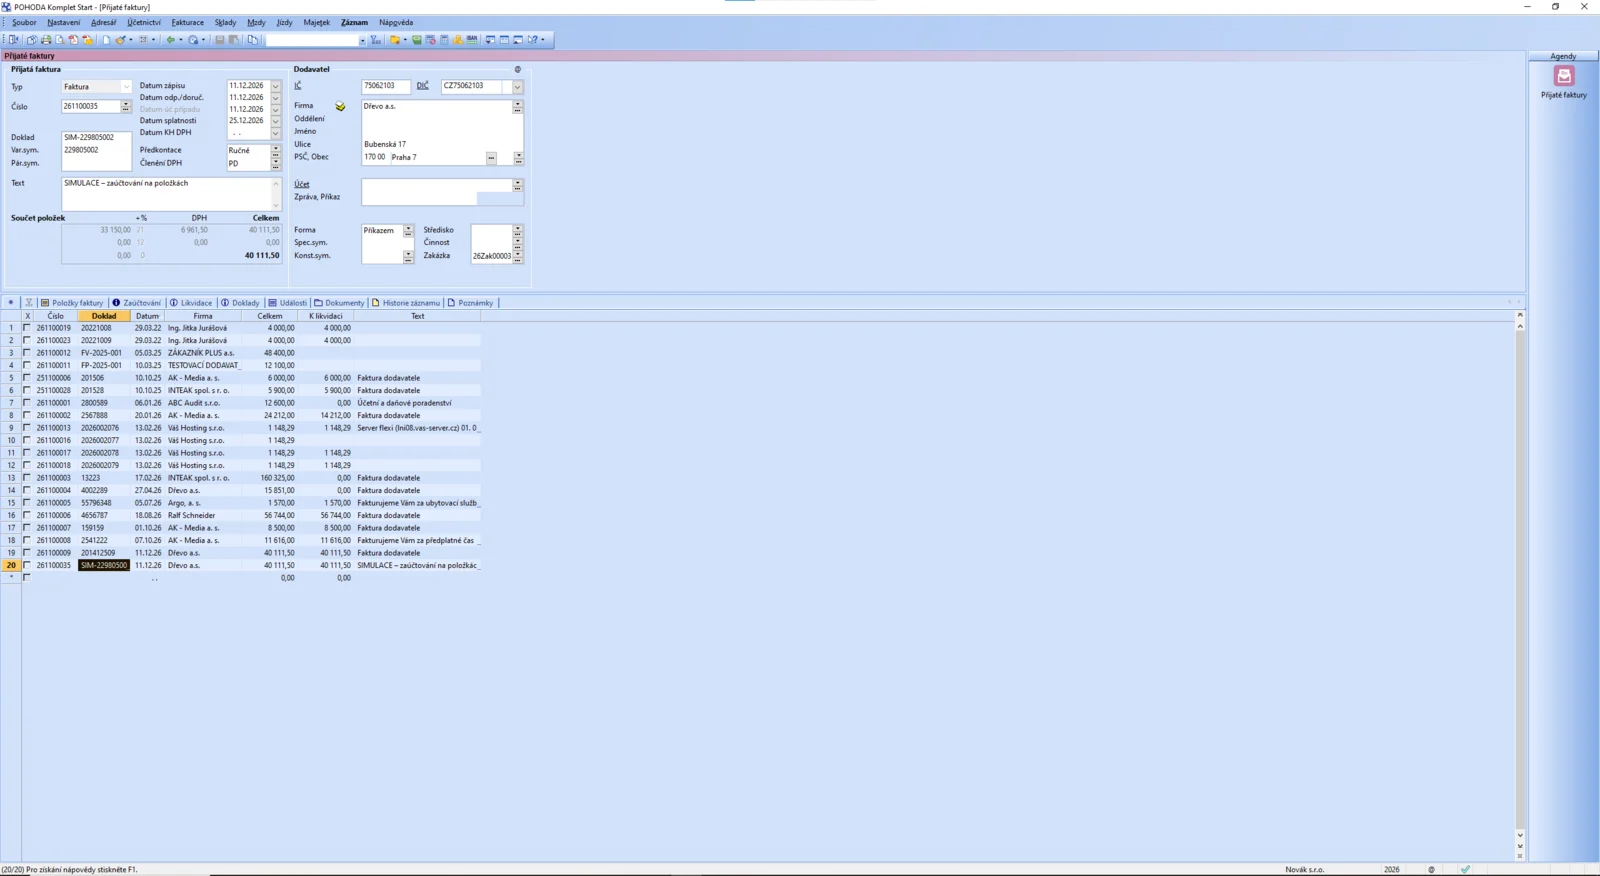
Task: Sort by the Firma column header
Action: point(203,316)
